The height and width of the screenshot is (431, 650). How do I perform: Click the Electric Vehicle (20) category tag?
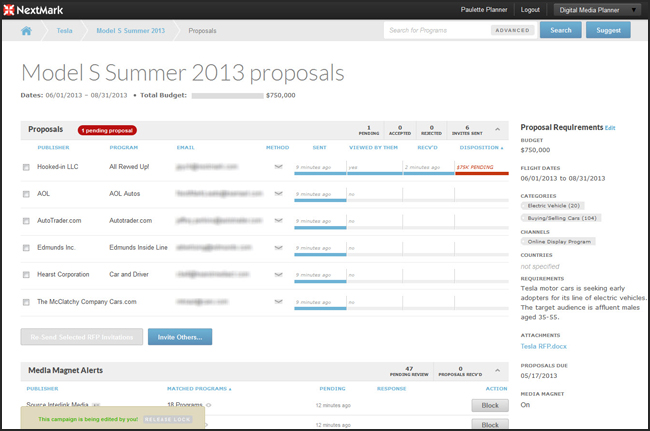coord(552,206)
